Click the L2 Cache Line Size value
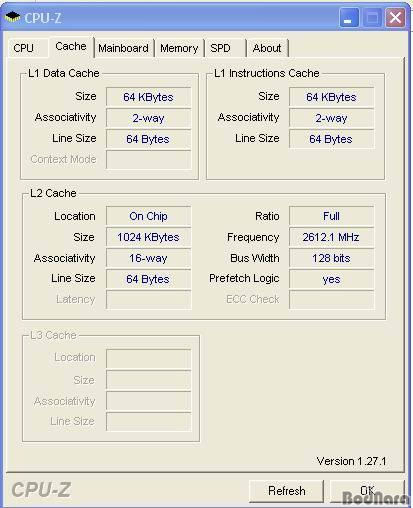The image size is (413, 508). [148, 279]
